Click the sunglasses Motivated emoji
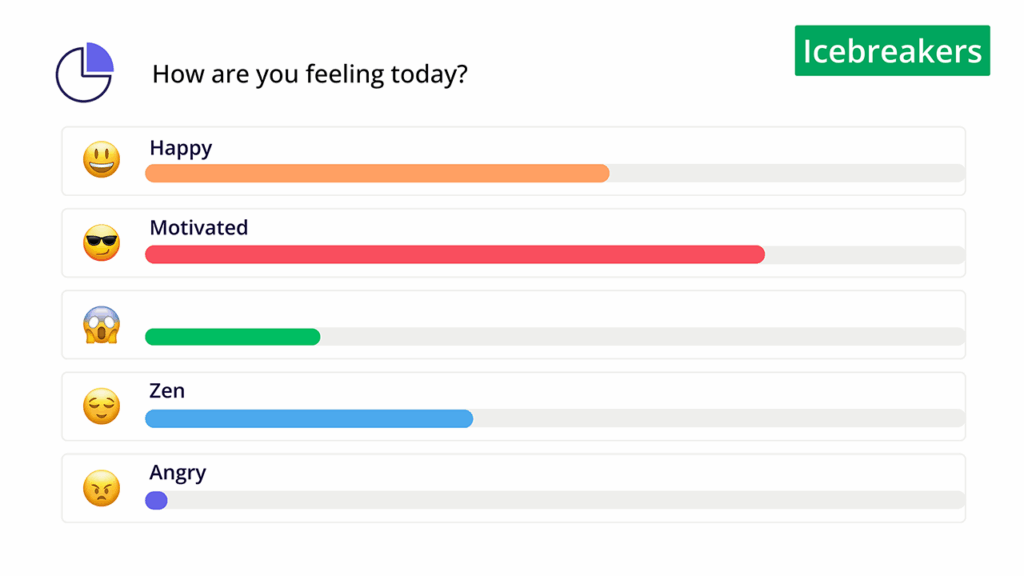Image resolution: width=1024 pixels, height=576 pixels. click(101, 243)
